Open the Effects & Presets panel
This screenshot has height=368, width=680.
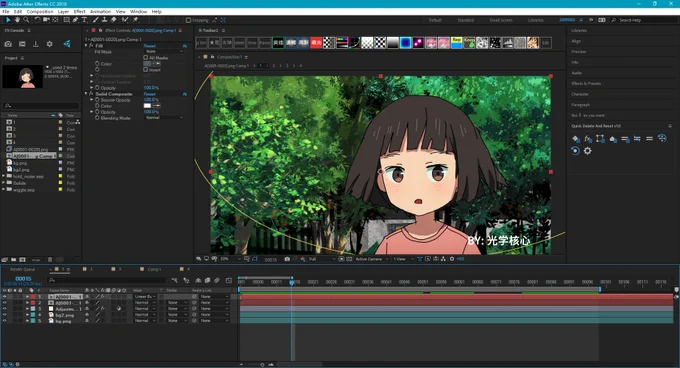coord(586,83)
